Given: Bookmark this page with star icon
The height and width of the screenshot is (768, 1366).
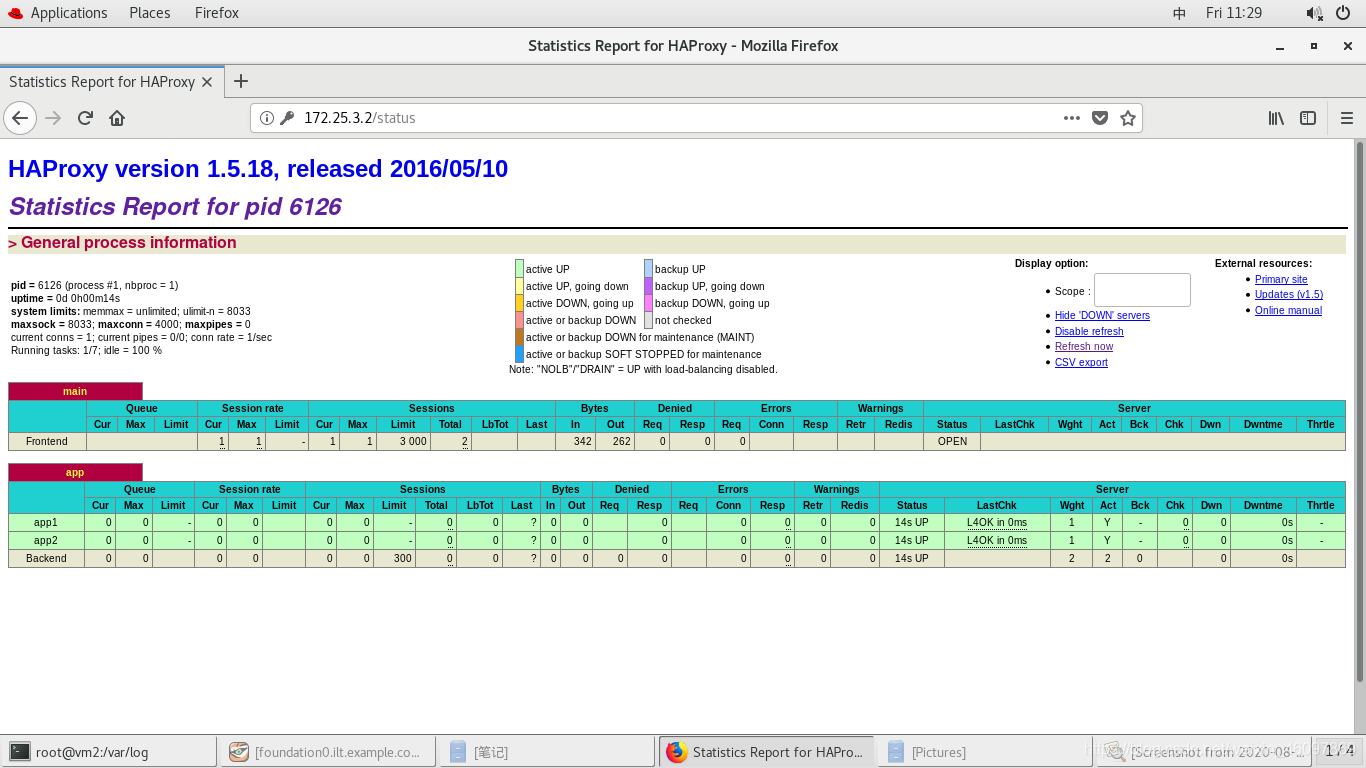Looking at the screenshot, I should point(1128,118).
